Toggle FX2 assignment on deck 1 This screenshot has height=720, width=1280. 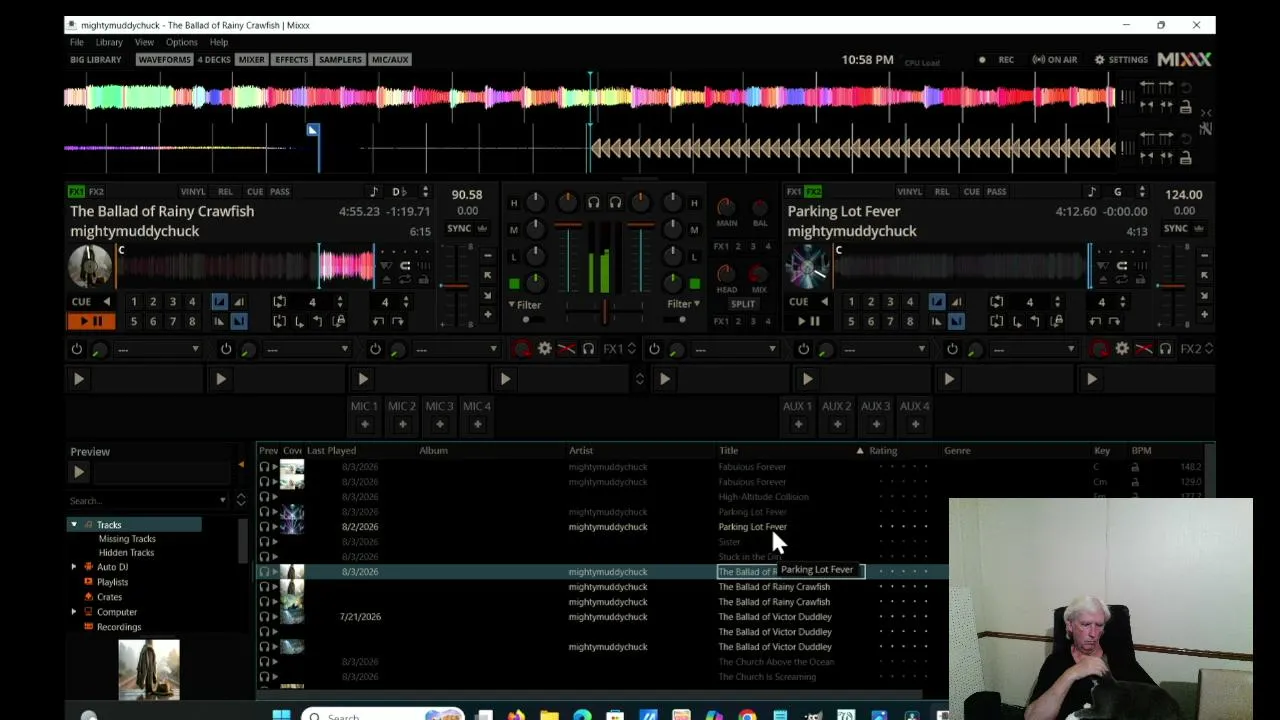(96, 191)
